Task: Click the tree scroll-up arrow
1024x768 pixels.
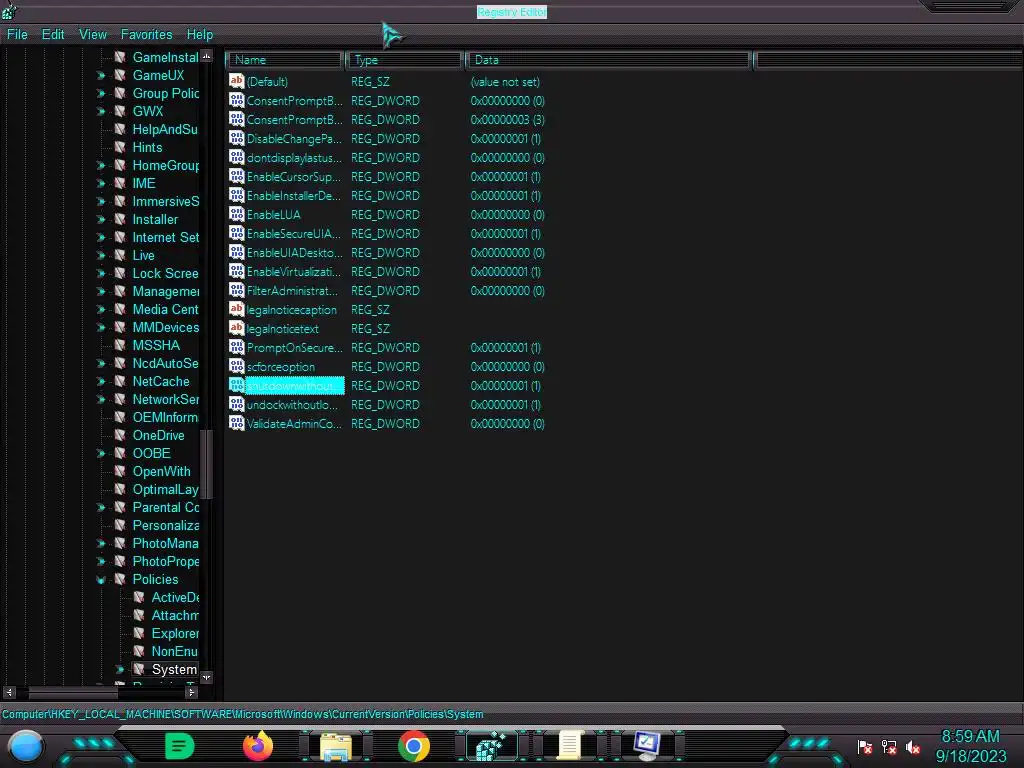Action: pyautogui.click(x=206, y=57)
